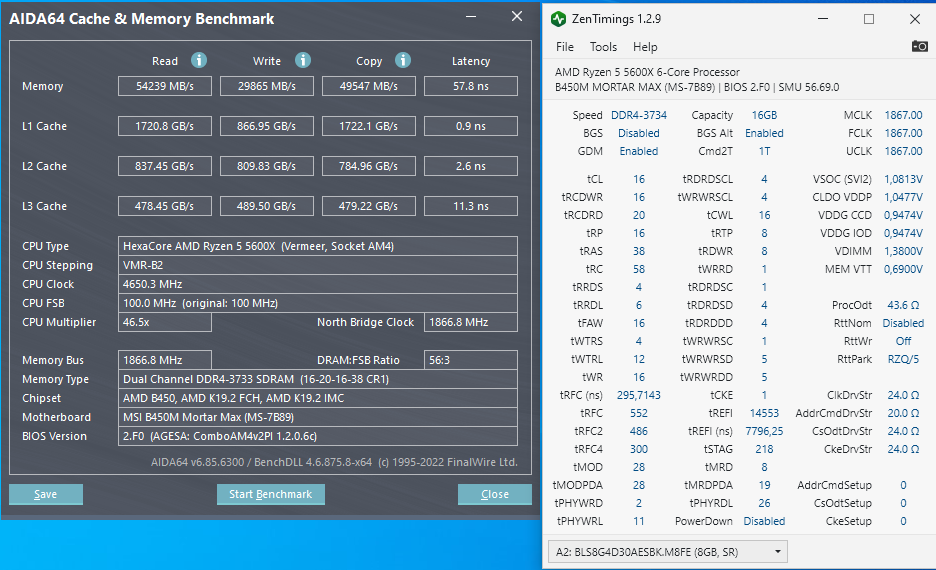Click the Read info icon in AIDA64
The width and height of the screenshot is (936, 570).
click(x=199, y=60)
